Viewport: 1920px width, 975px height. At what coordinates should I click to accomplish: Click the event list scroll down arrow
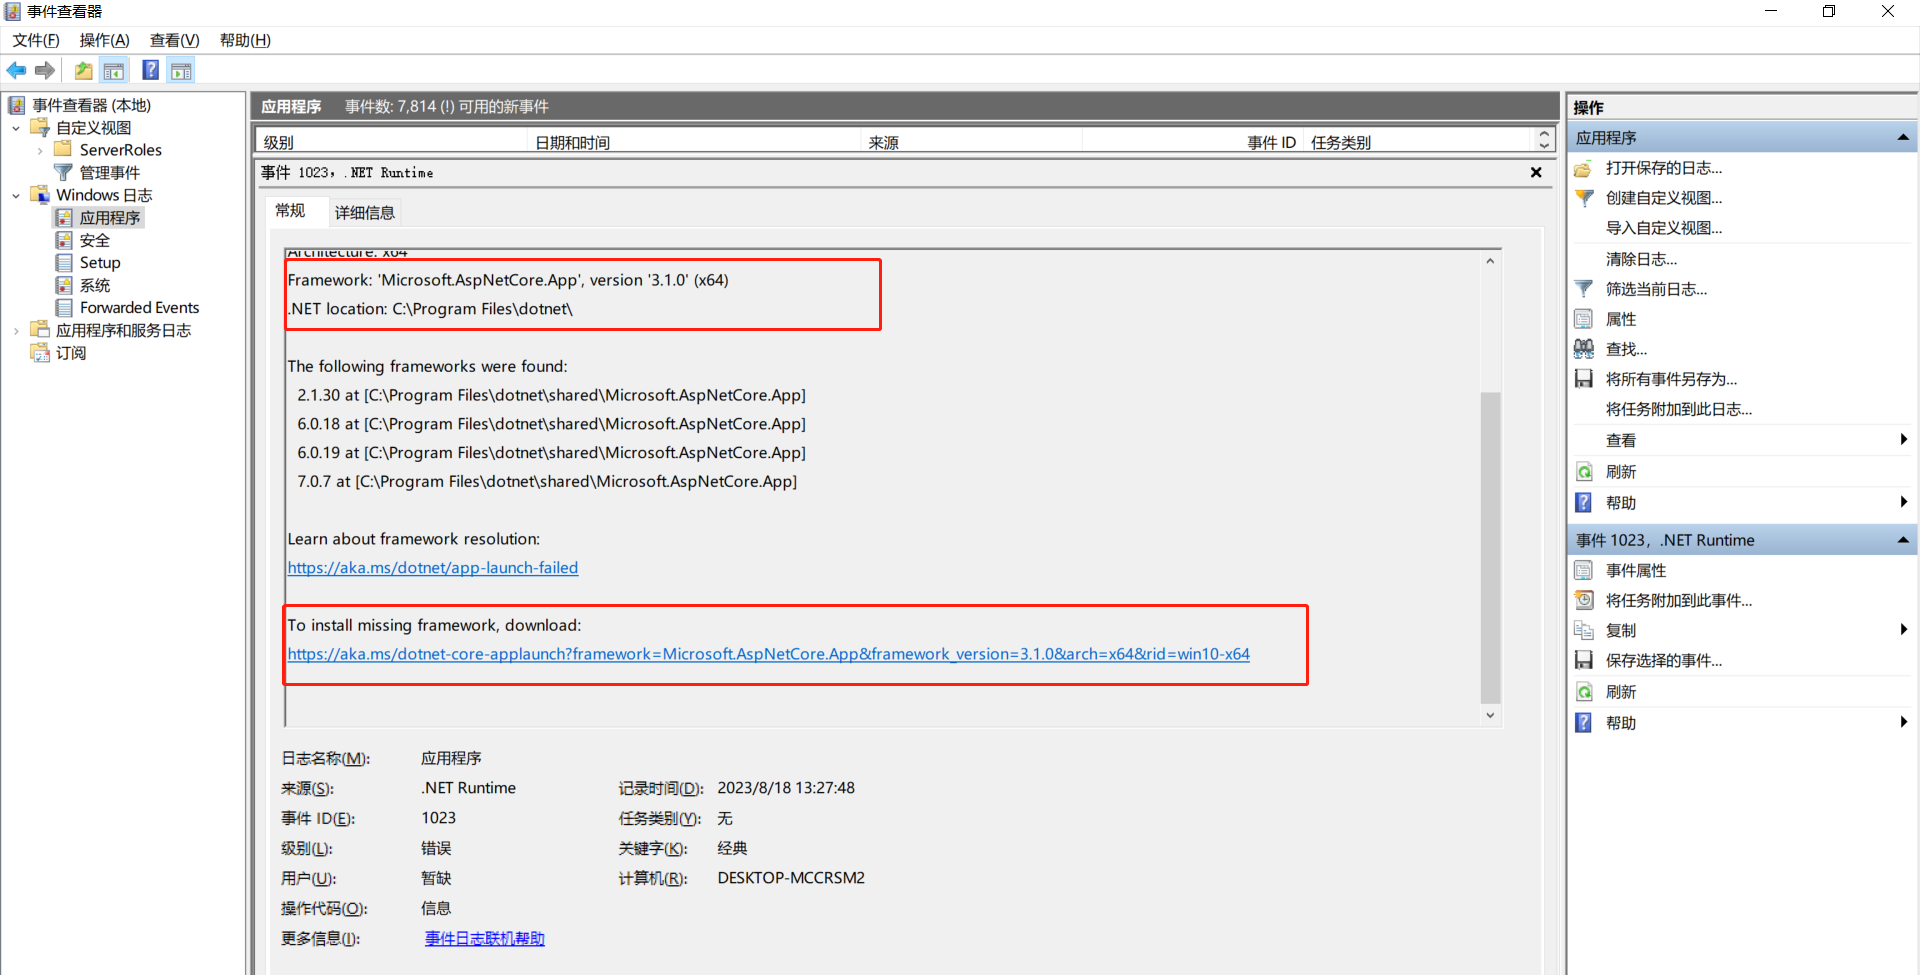(x=1545, y=146)
